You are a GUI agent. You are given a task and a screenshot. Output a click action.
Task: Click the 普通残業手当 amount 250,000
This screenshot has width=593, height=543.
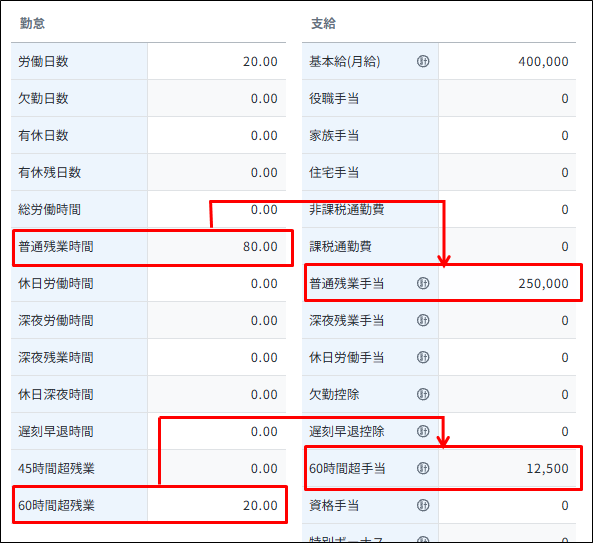click(543, 284)
